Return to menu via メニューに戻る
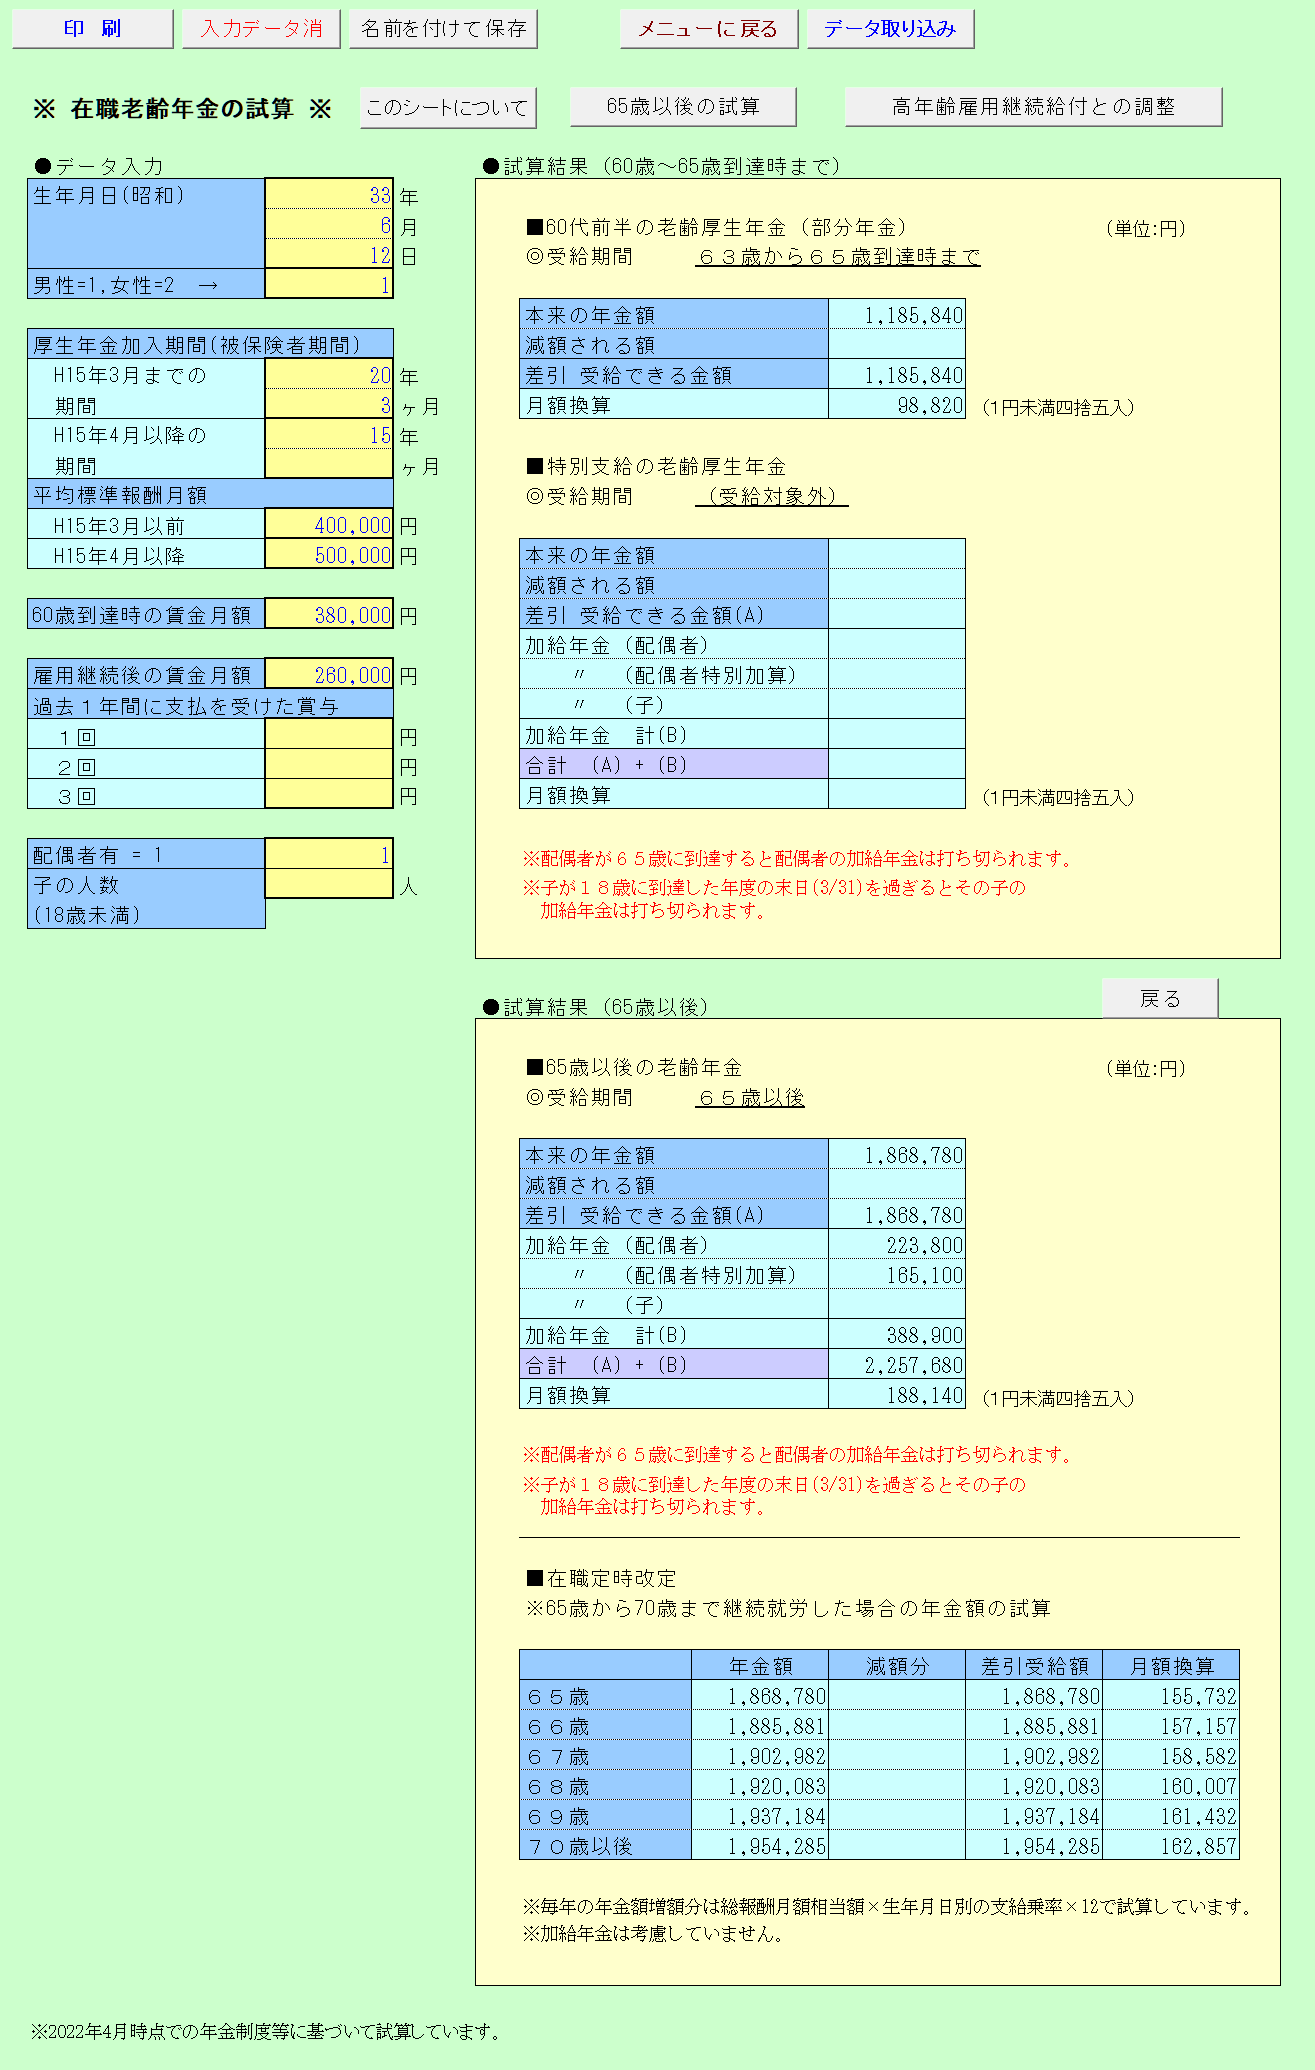 coord(708,29)
